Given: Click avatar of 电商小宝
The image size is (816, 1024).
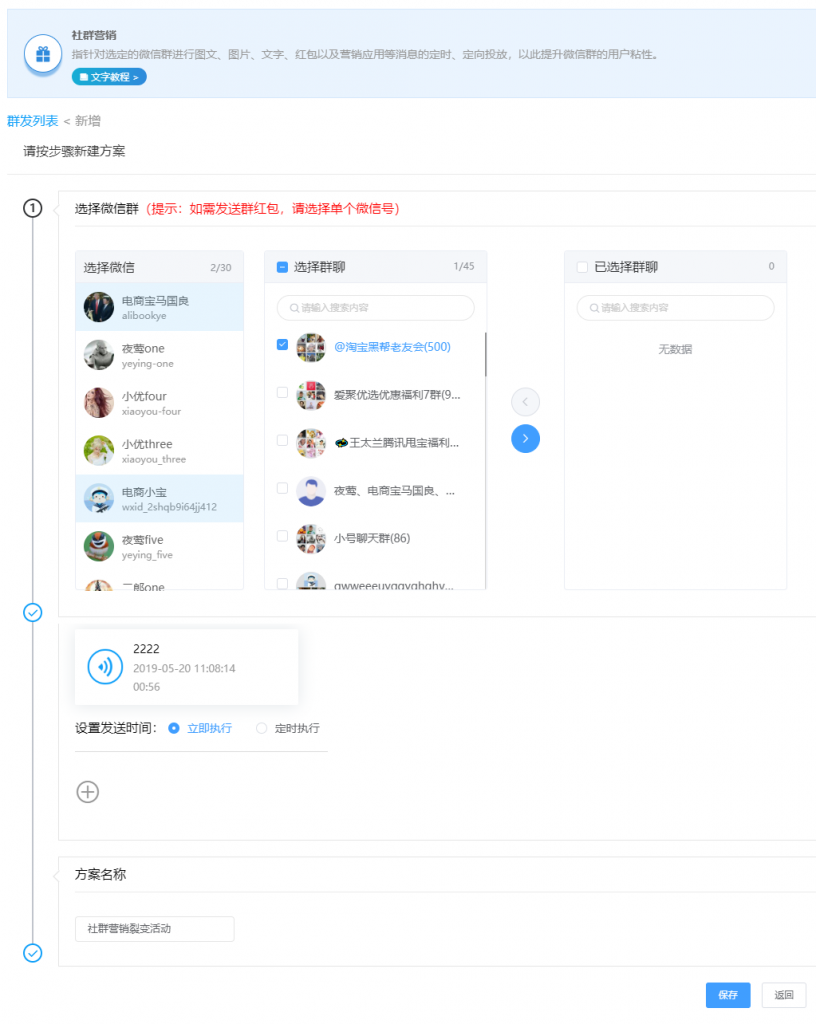Looking at the screenshot, I should tap(99, 498).
